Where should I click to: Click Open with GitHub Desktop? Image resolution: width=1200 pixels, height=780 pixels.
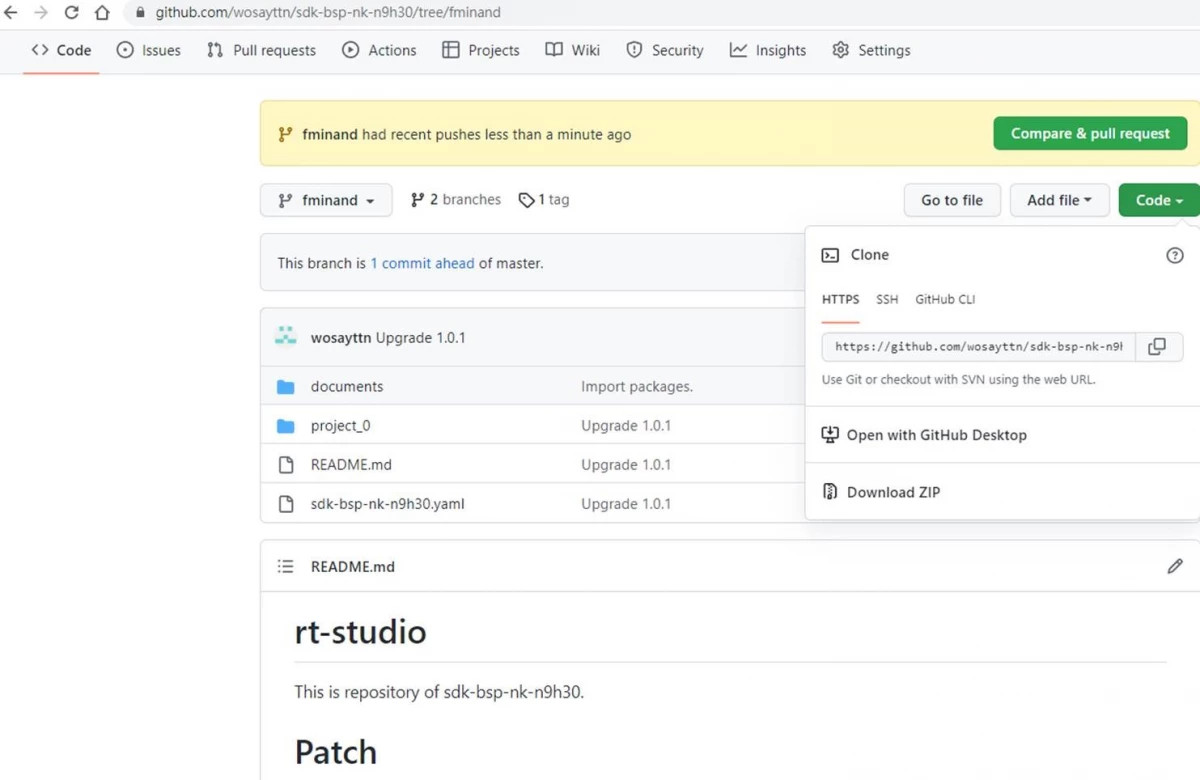[925, 435]
